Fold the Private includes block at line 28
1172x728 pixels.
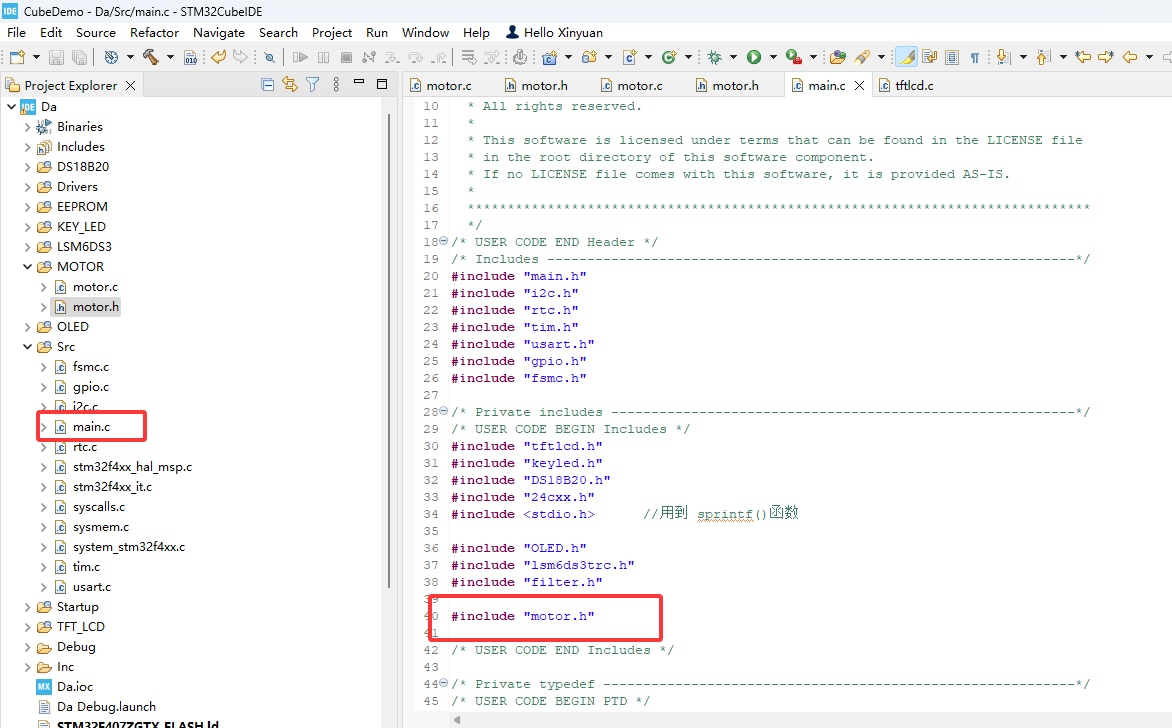tap(443, 411)
